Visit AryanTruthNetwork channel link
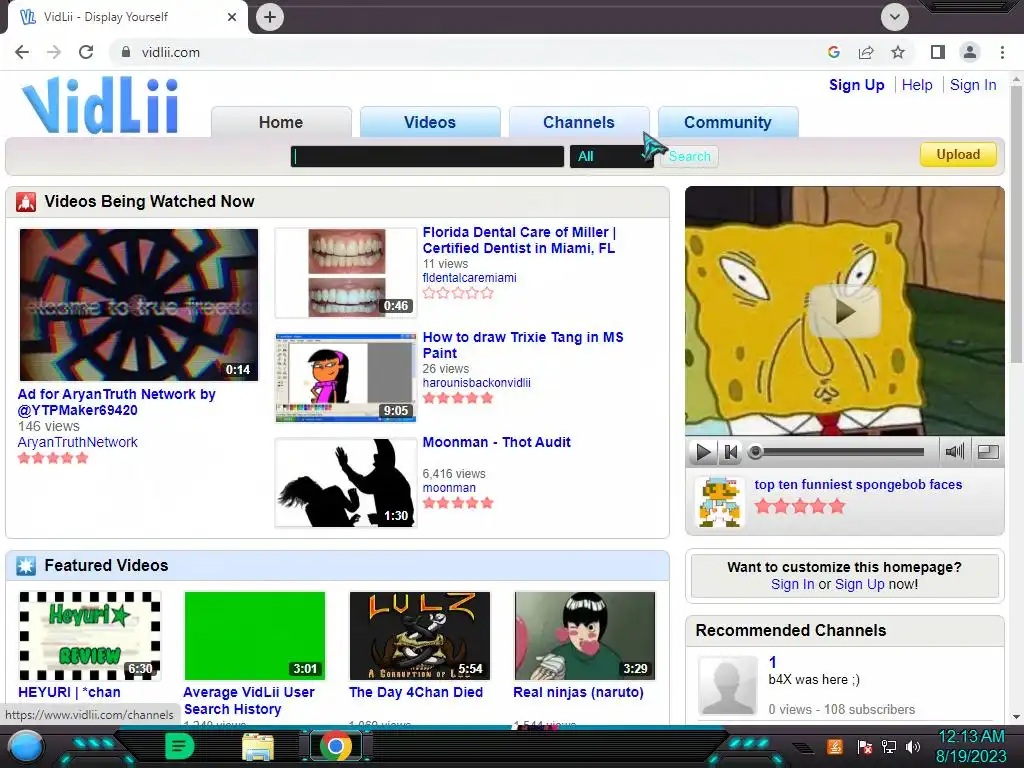The width and height of the screenshot is (1024, 768). pyautogui.click(x=77, y=442)
